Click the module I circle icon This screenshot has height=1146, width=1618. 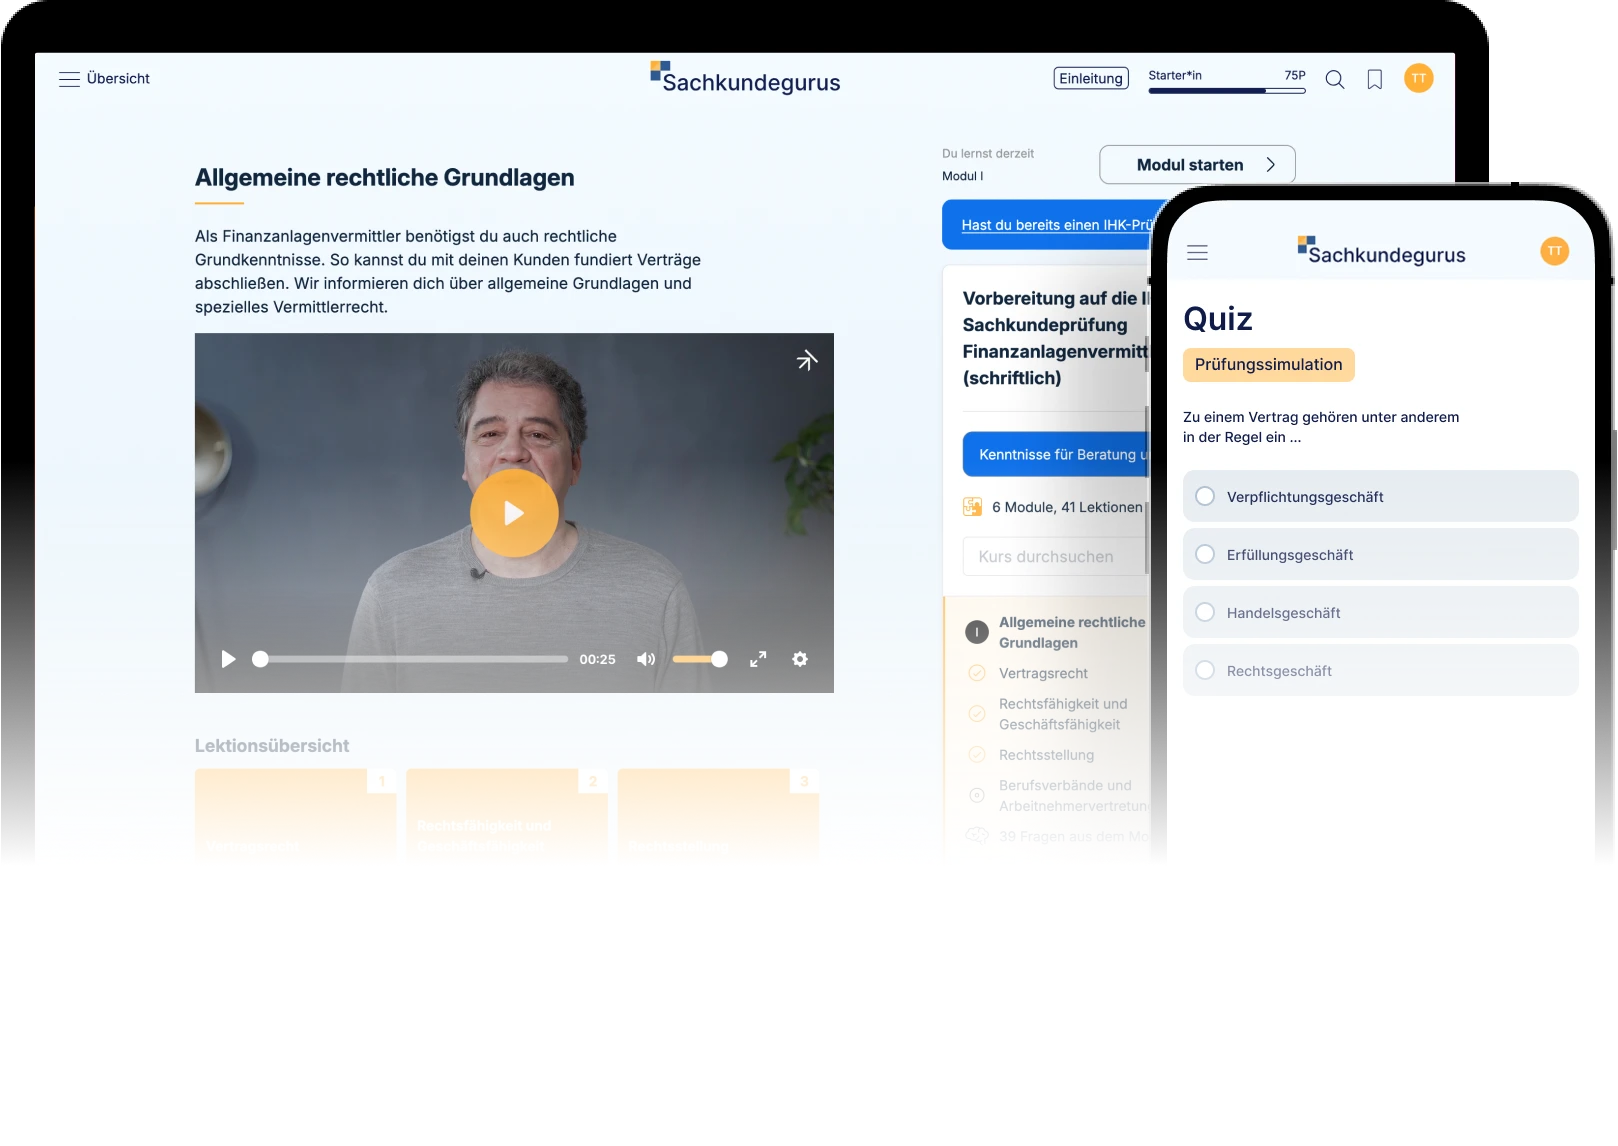[977, 632]
